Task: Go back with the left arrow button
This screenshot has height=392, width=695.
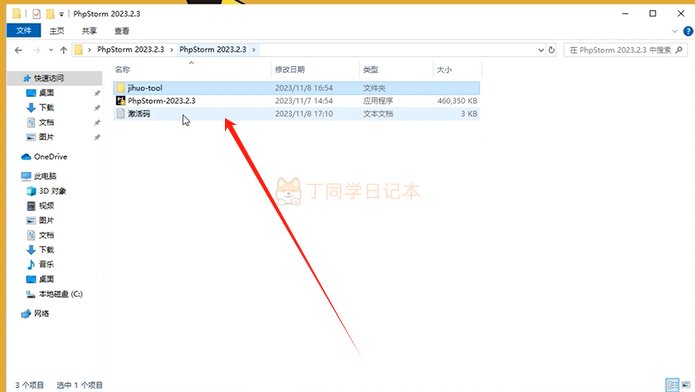Action: pos(18,50)
